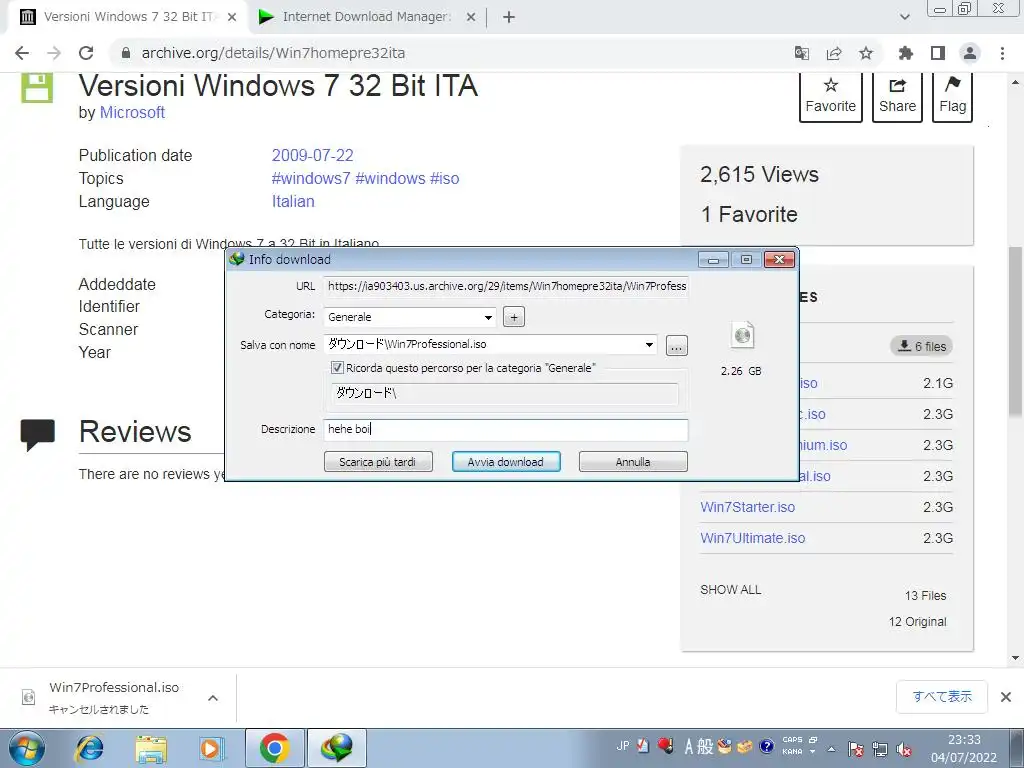Click the URL field in Info download

(506, 286)
